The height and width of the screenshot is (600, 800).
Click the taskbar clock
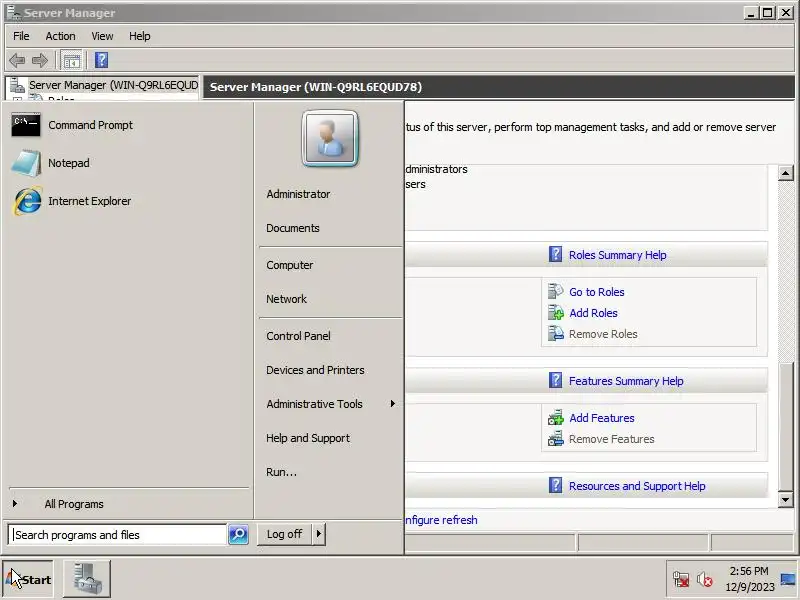click(x=749, y=579)
